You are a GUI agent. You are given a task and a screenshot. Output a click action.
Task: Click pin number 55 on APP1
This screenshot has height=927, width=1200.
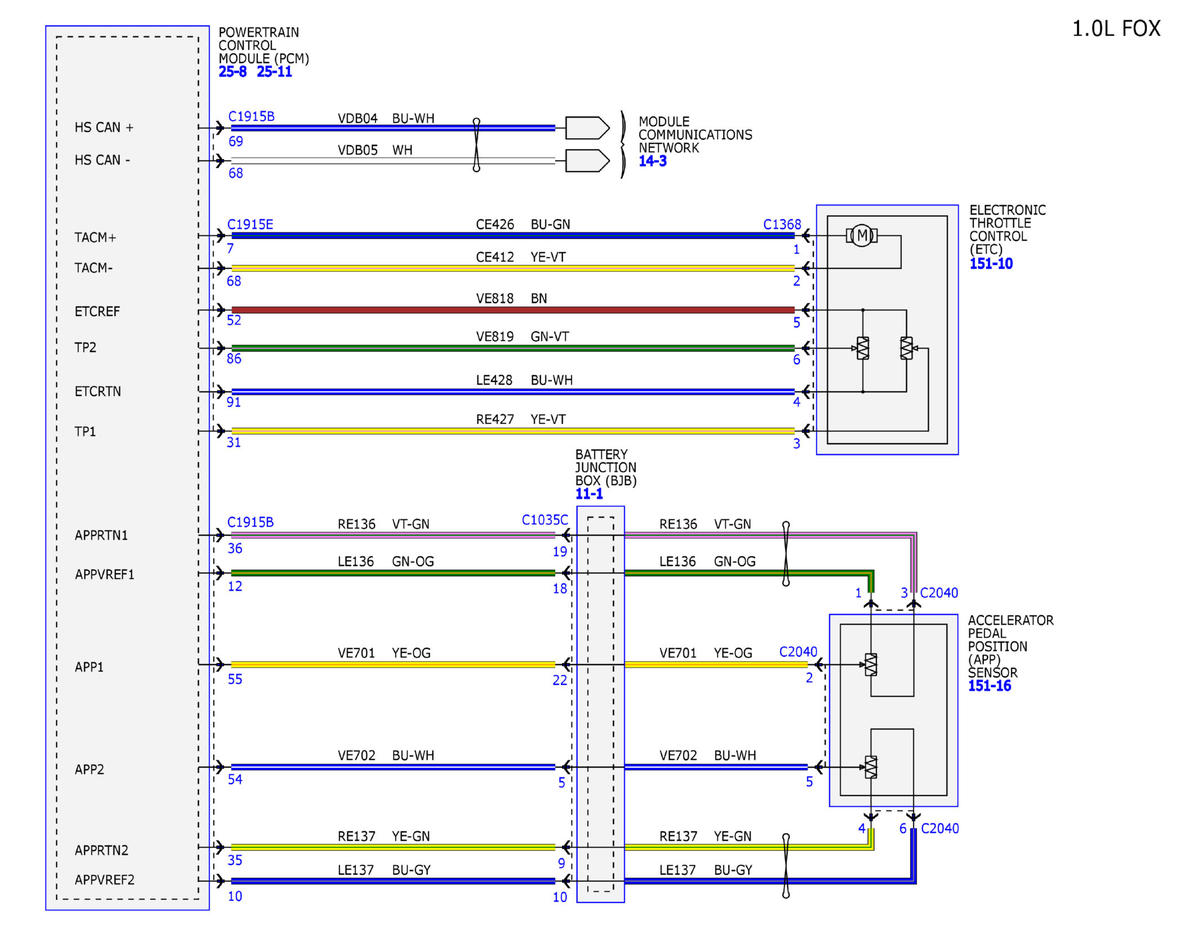click(x=235, y=679)
